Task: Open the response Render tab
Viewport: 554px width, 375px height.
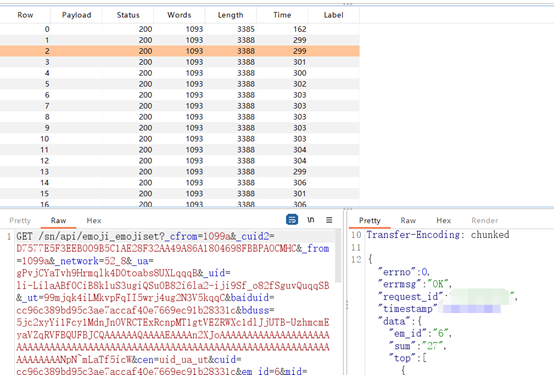Action: [484, 221]
